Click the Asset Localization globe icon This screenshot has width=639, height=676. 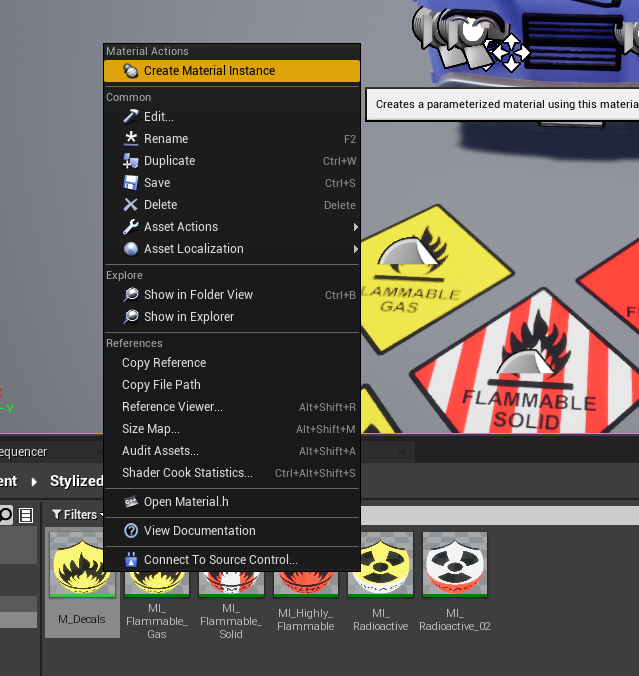pyautogui.click(x=131, y=249)
